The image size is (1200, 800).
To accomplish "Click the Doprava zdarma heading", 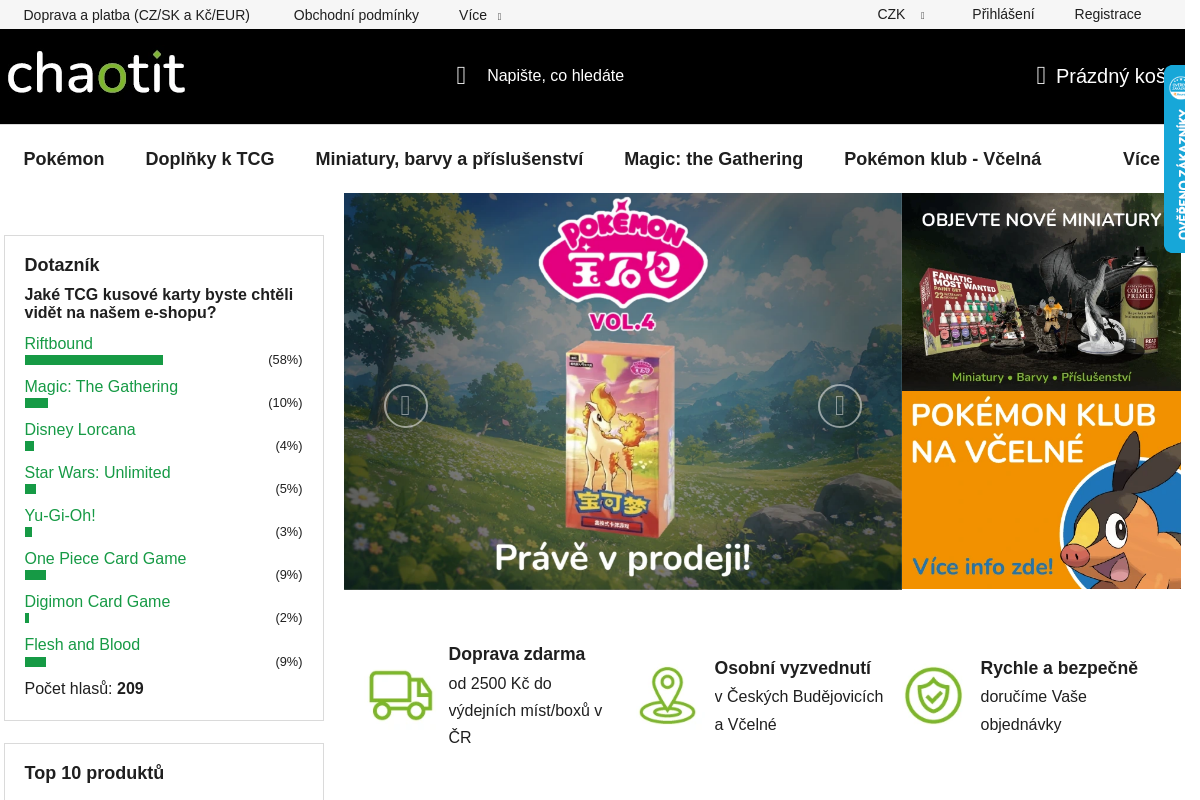I will pyautogui.click(x=517, y=654).
